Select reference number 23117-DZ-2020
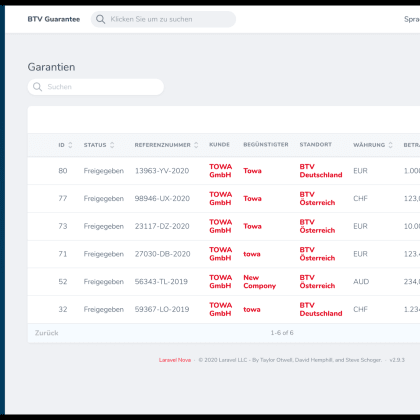The image size is (420, 420). (x=162, y=226)
